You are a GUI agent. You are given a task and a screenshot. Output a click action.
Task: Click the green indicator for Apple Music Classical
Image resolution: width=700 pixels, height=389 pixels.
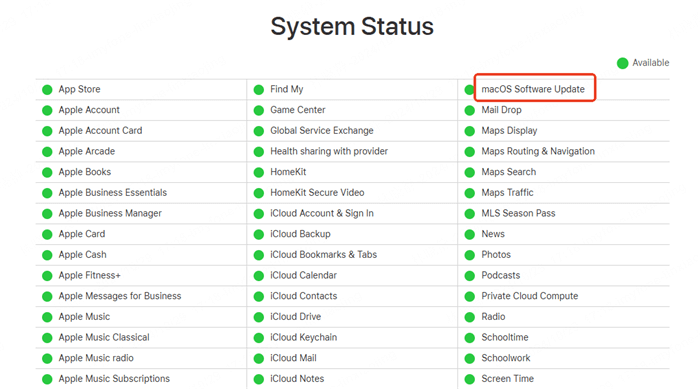coord(47,338)
